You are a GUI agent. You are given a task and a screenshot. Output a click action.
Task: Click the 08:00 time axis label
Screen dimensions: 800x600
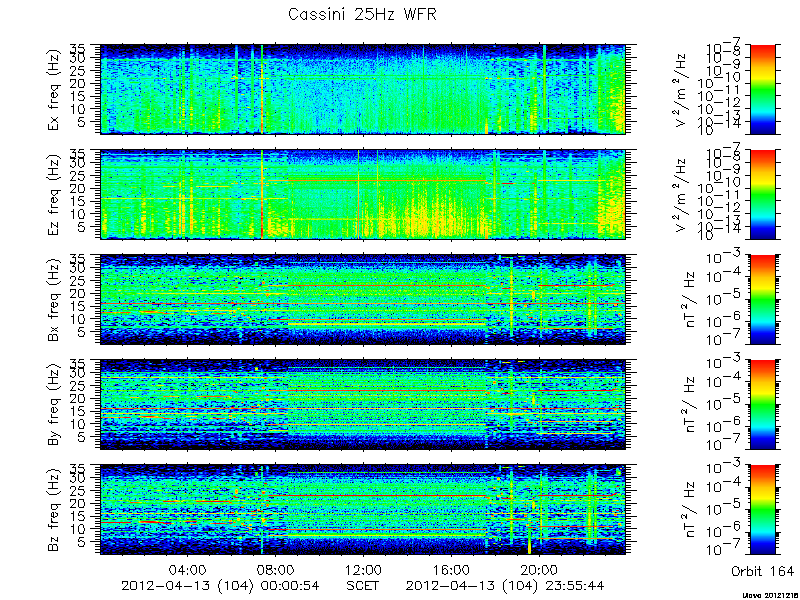coord(276,569)
